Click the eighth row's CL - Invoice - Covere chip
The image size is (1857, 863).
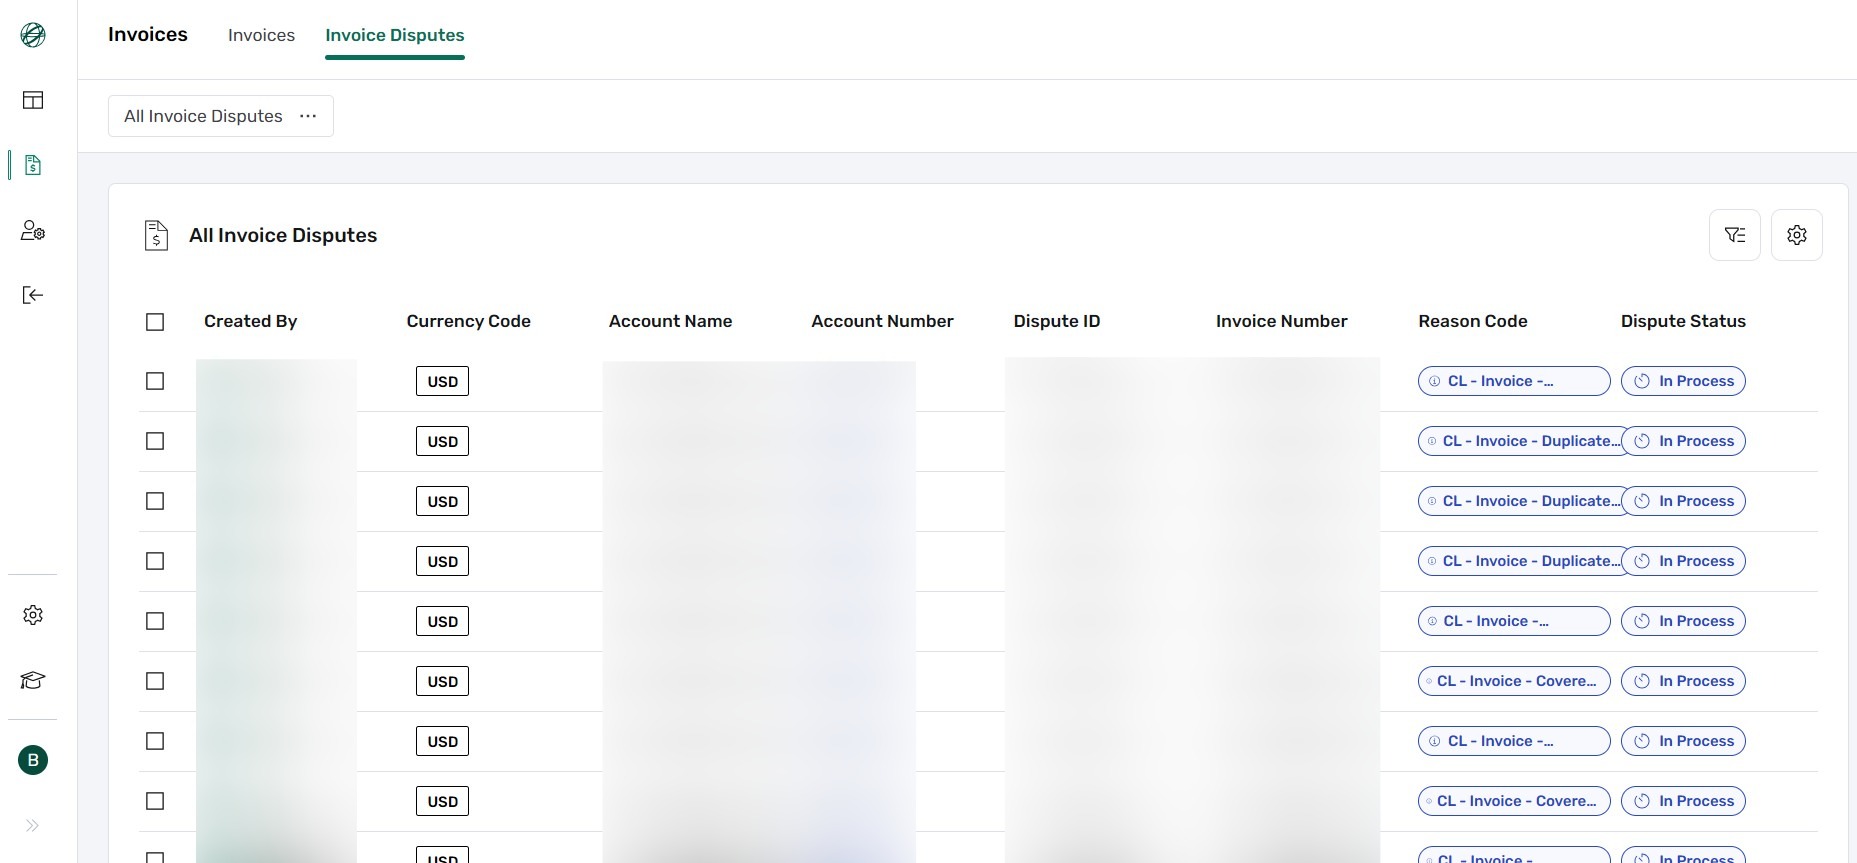coord(1514,801)
